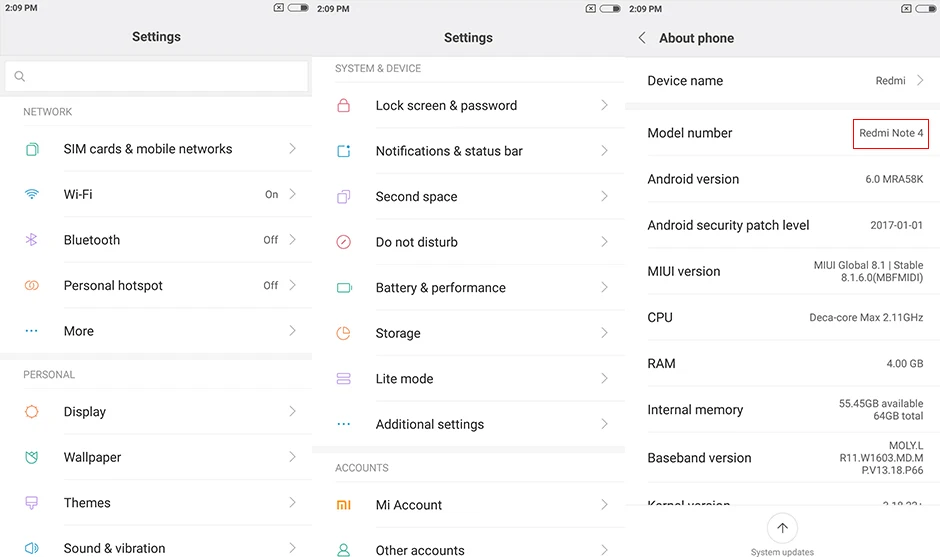Tap the System updates label
The image size is (940, 557).
coord(782,552)
